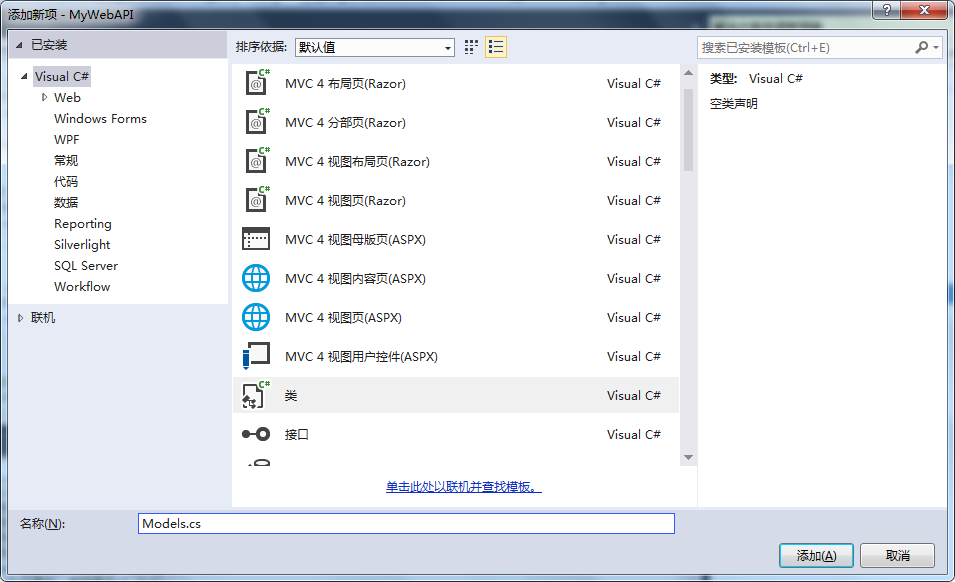Click the MVC 4 分部页(Razor) template icon
Viewport: 955px width, 582px height.
tap(256, 122)
